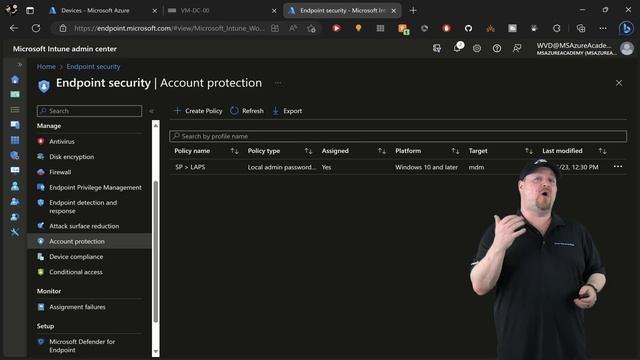This screenshot has width=640, height=360.
Task: Add page to favorites star icon
Action: coord(311,28)
